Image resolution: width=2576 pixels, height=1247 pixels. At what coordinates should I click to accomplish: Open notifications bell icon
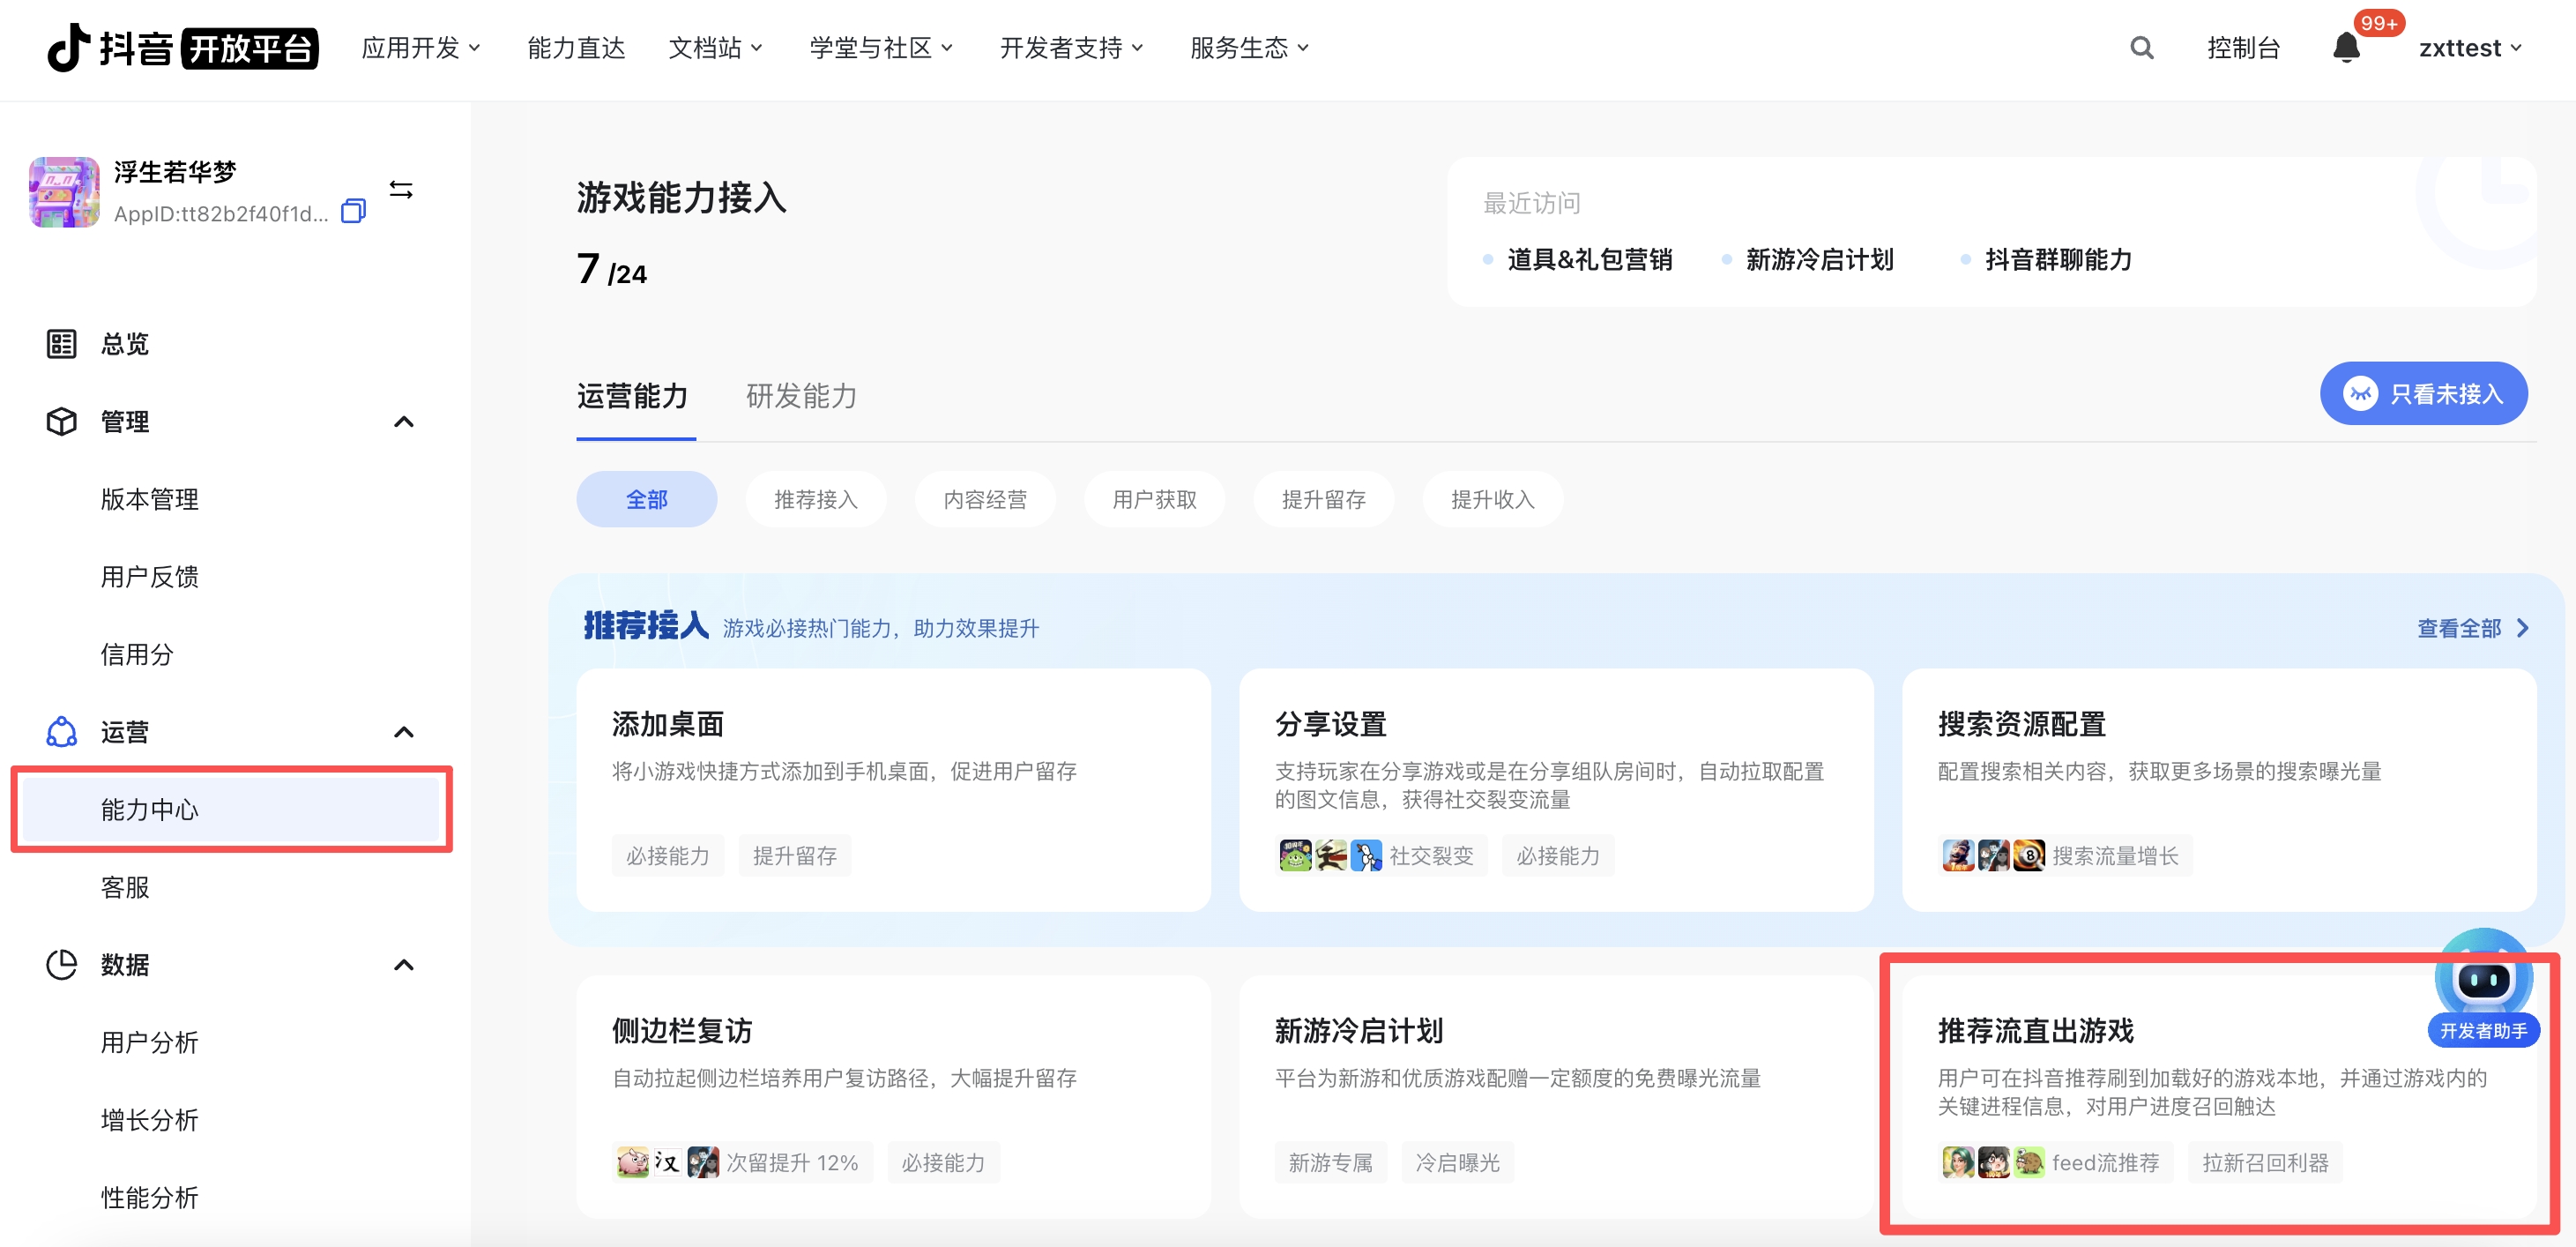click(2346, 48)
